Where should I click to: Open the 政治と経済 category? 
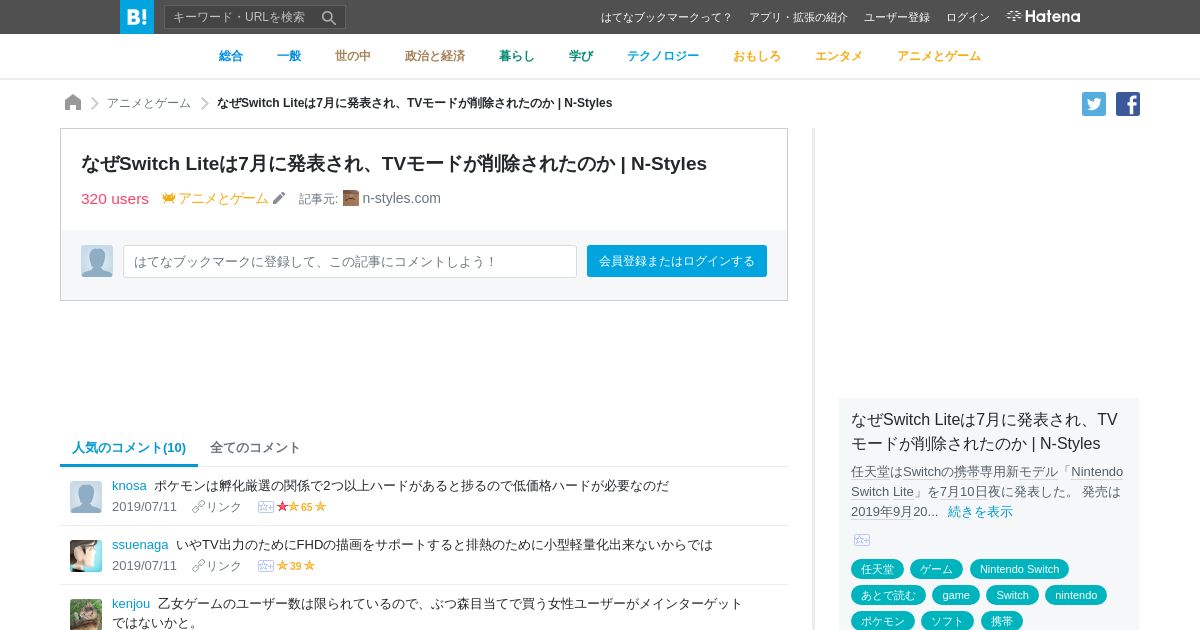(435, 56)
